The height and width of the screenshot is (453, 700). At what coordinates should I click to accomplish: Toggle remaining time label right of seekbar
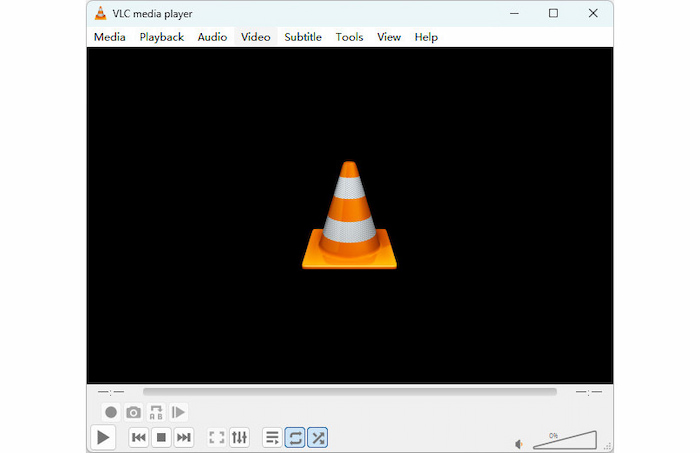[x=589, y=392]
